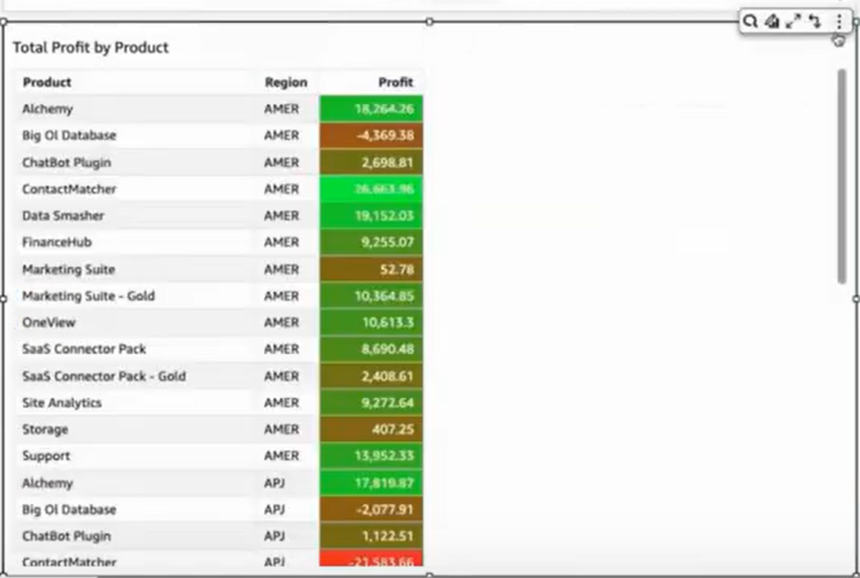Select profit cell 19,152.03
The image size is (860, 578).
tap(371, 216)
